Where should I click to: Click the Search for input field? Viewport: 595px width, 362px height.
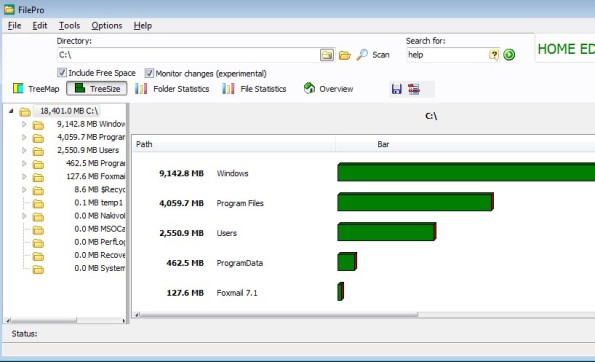click(447, 55)
